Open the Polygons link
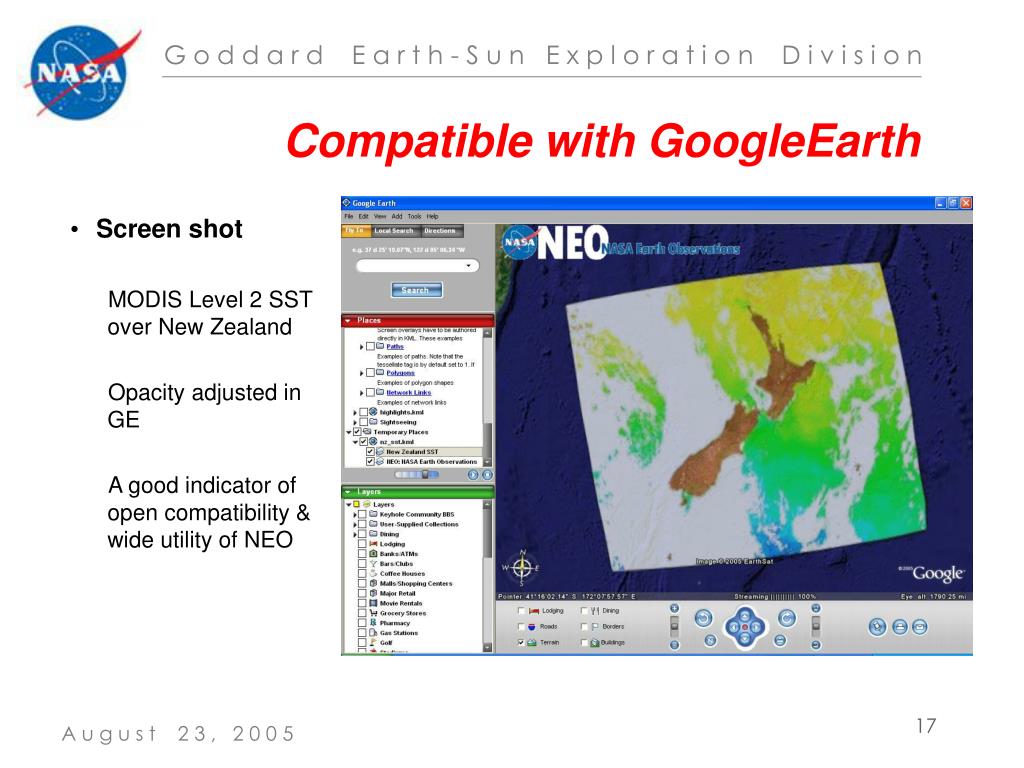 400,373
